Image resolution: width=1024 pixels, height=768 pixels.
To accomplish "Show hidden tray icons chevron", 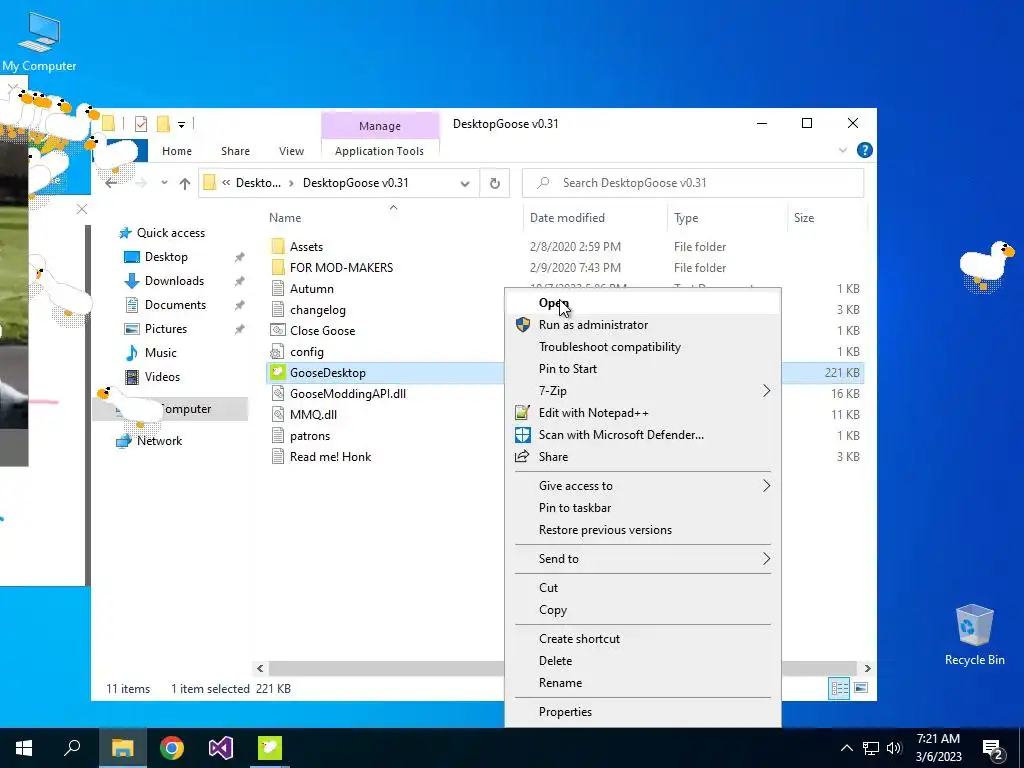I will point(846,748).
